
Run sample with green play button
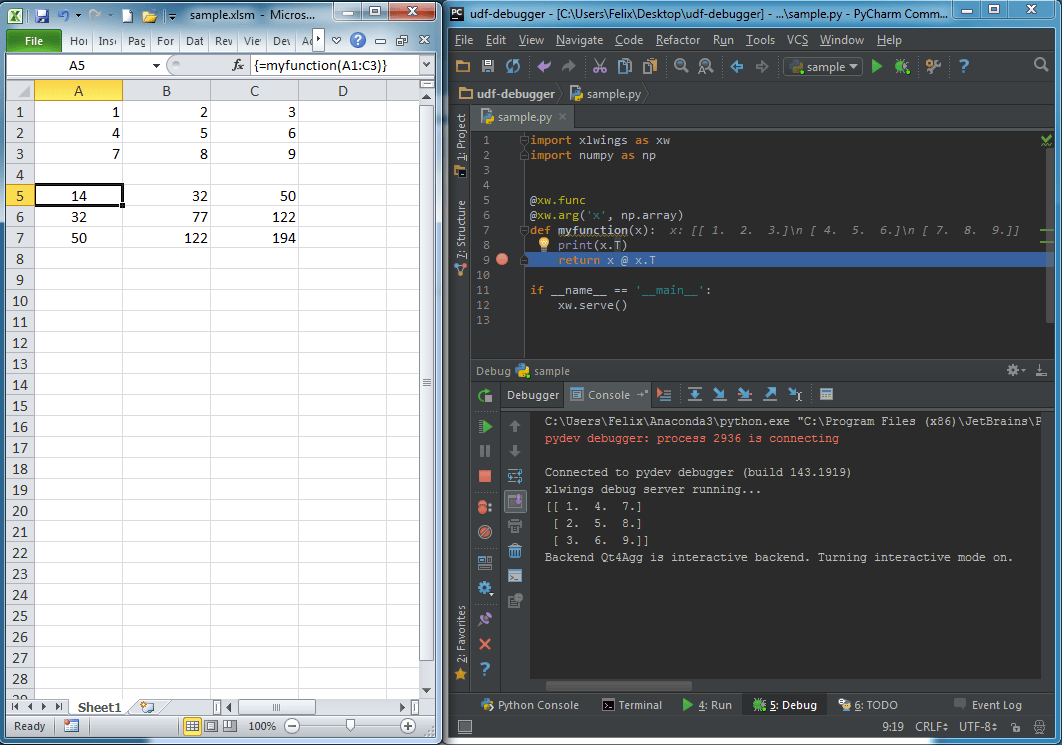877,66
